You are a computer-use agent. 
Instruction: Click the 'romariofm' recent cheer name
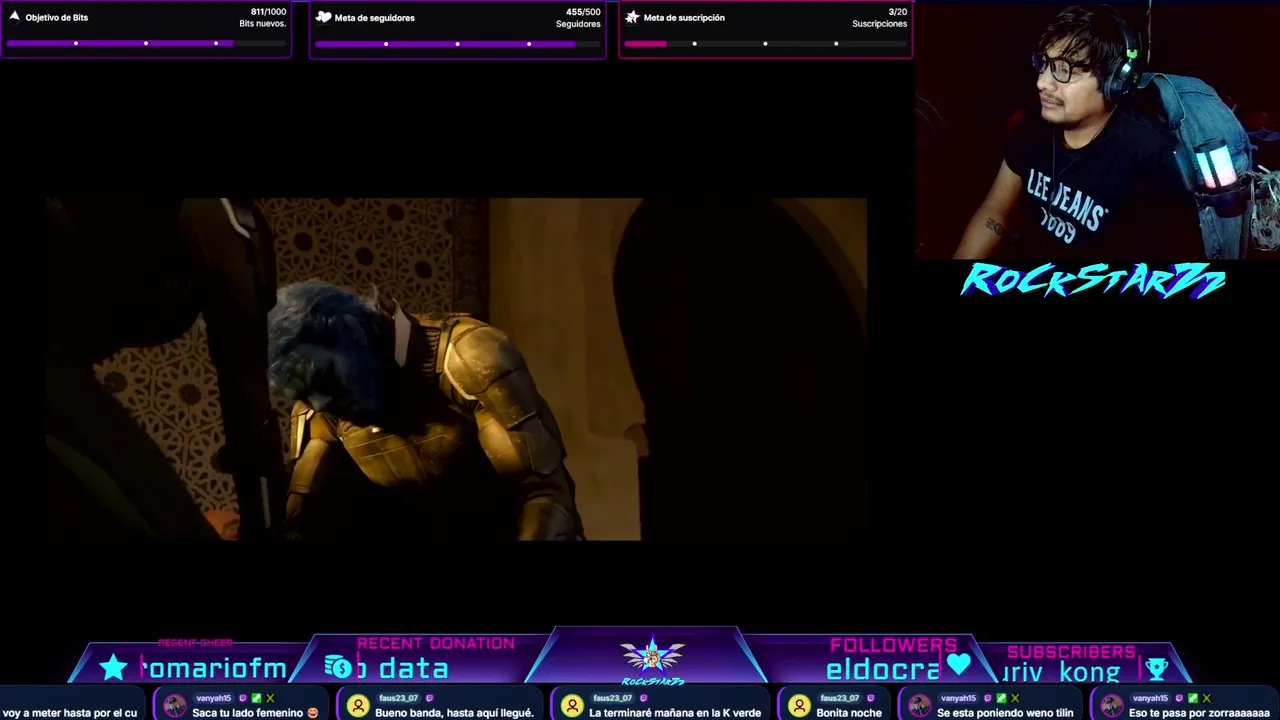[214, 668]
